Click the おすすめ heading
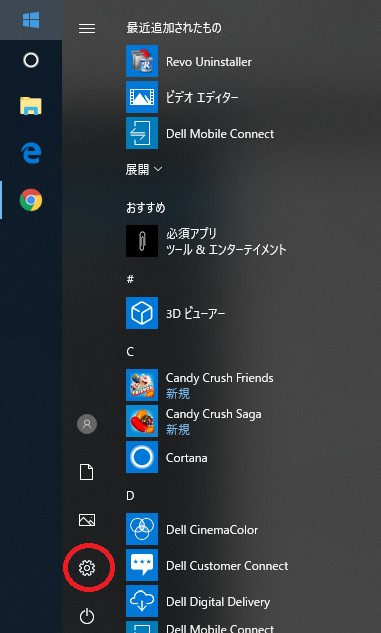The image size is (381, 633). (146, 208)
